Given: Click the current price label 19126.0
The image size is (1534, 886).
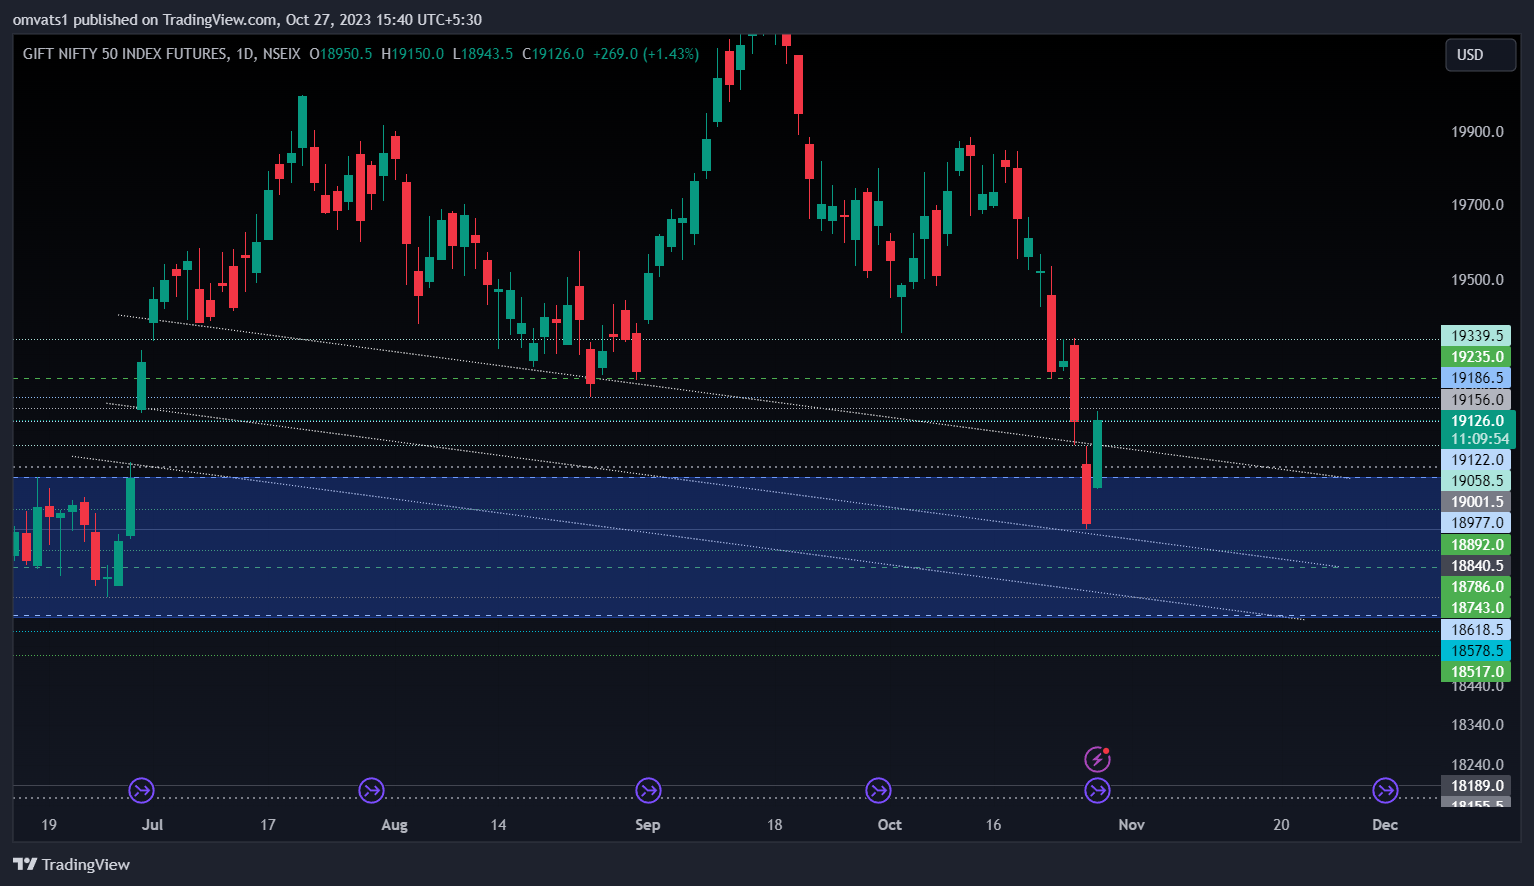Looking at the screenshot, I should (1478, 421).
